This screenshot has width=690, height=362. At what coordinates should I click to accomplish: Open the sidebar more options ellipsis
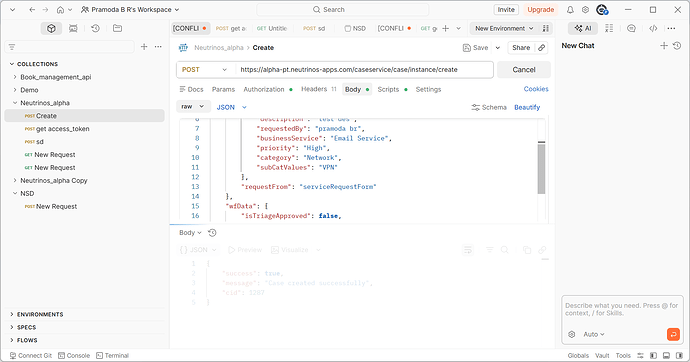158,47
